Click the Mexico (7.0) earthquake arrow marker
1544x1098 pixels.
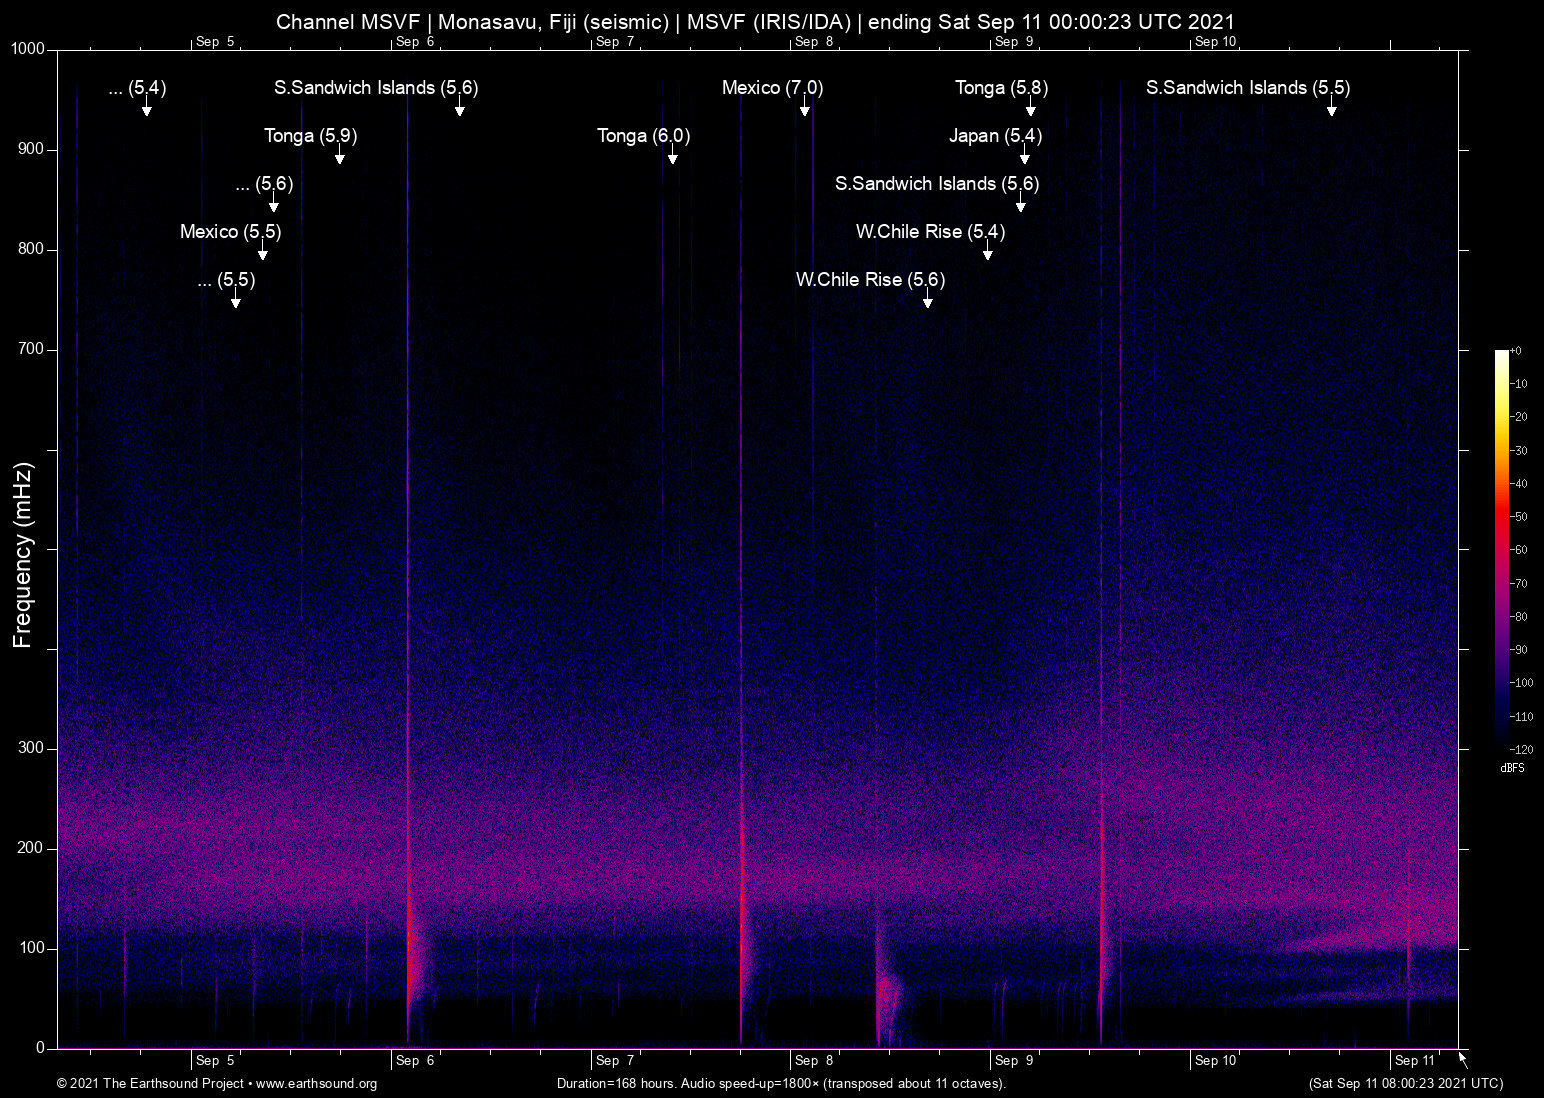pyautogui.click(x=804, y=107)
